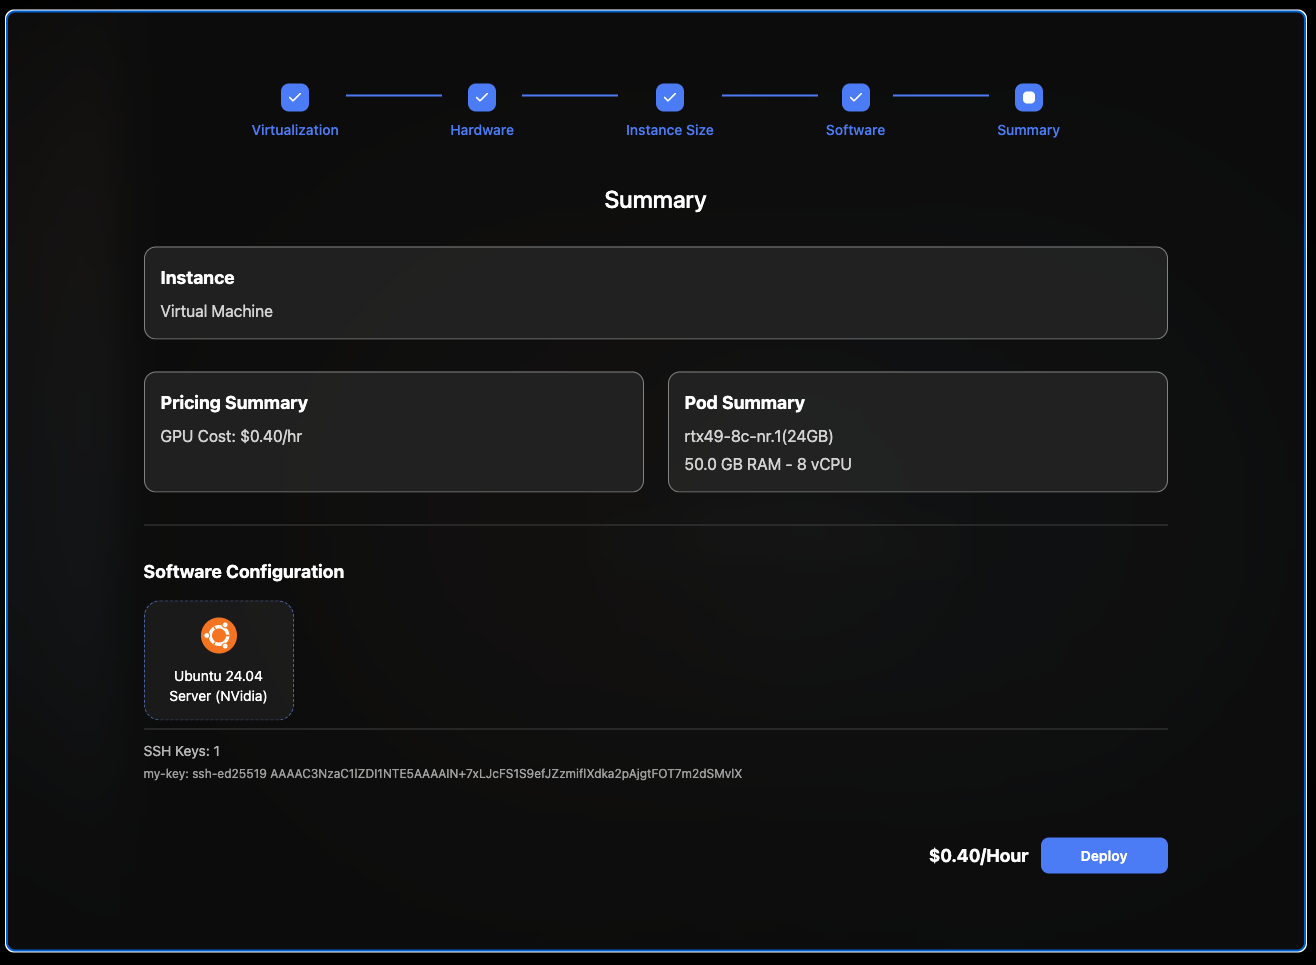
Task: Click the Virtual Machine instance text
Action: tap(217, 311)
